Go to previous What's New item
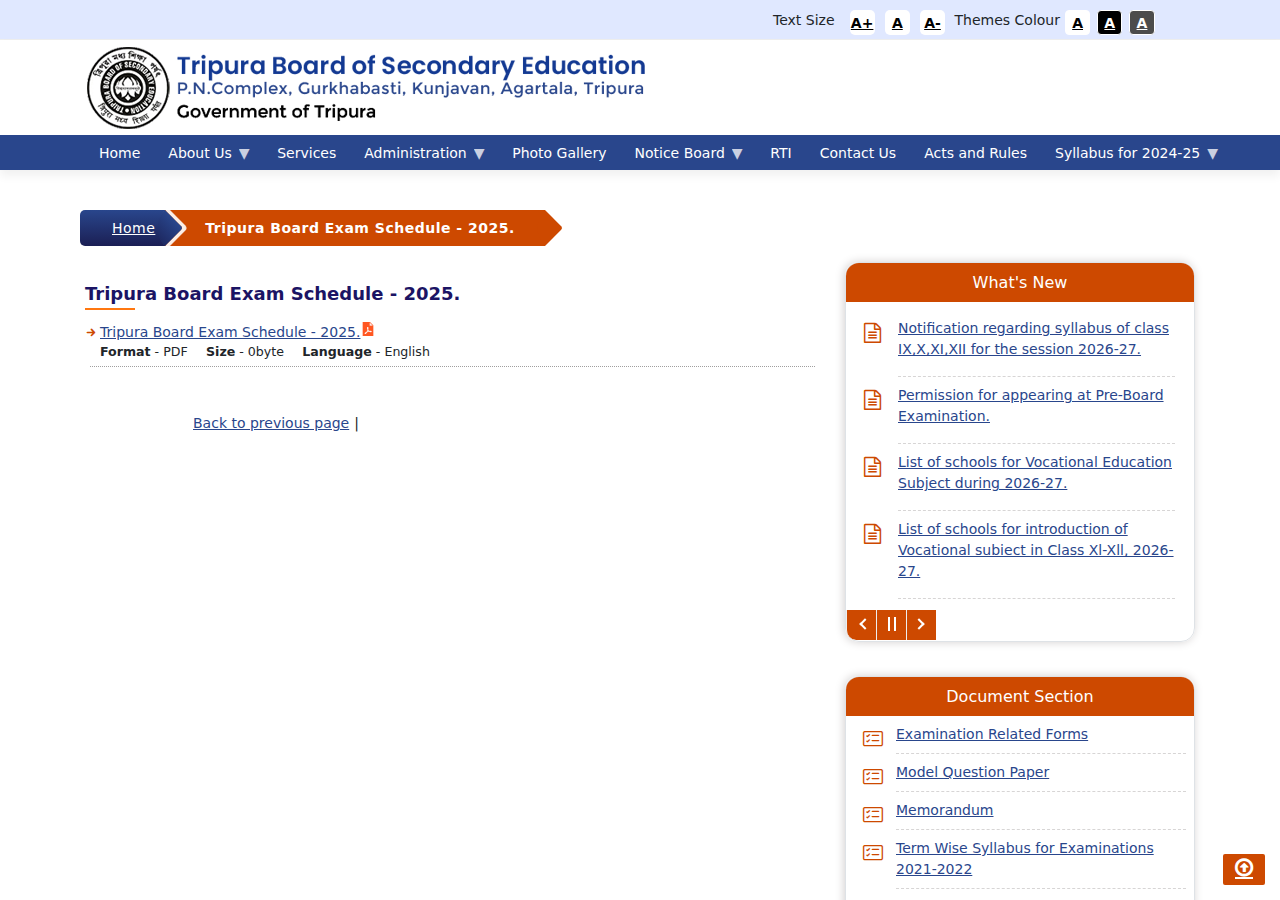This screenshot has width=1280, height=900. coord(862,625)
